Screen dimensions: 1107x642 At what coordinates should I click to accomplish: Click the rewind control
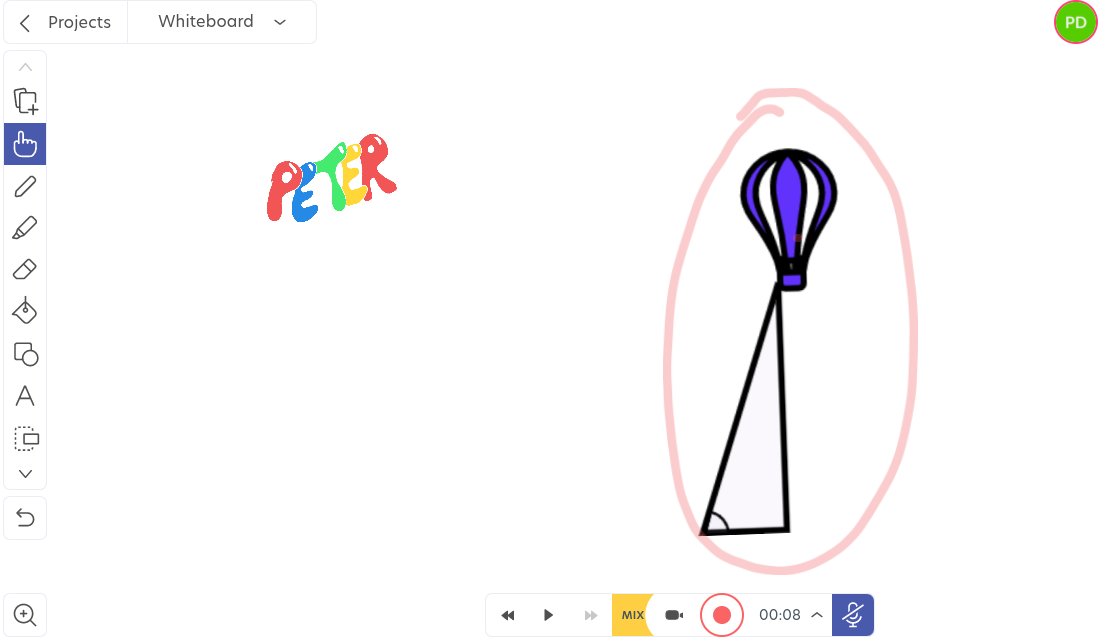(x=507, y=615)
